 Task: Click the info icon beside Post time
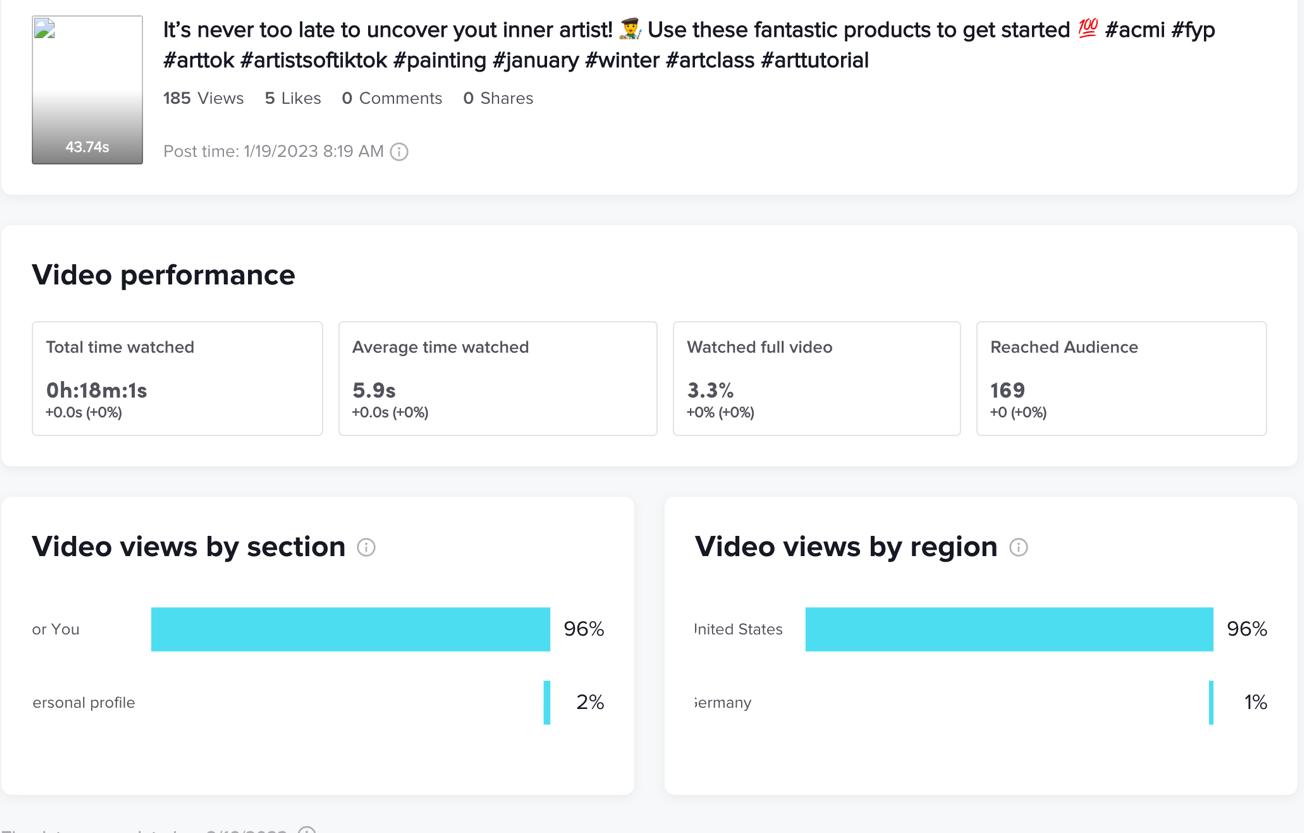click(x=399, y=152)
